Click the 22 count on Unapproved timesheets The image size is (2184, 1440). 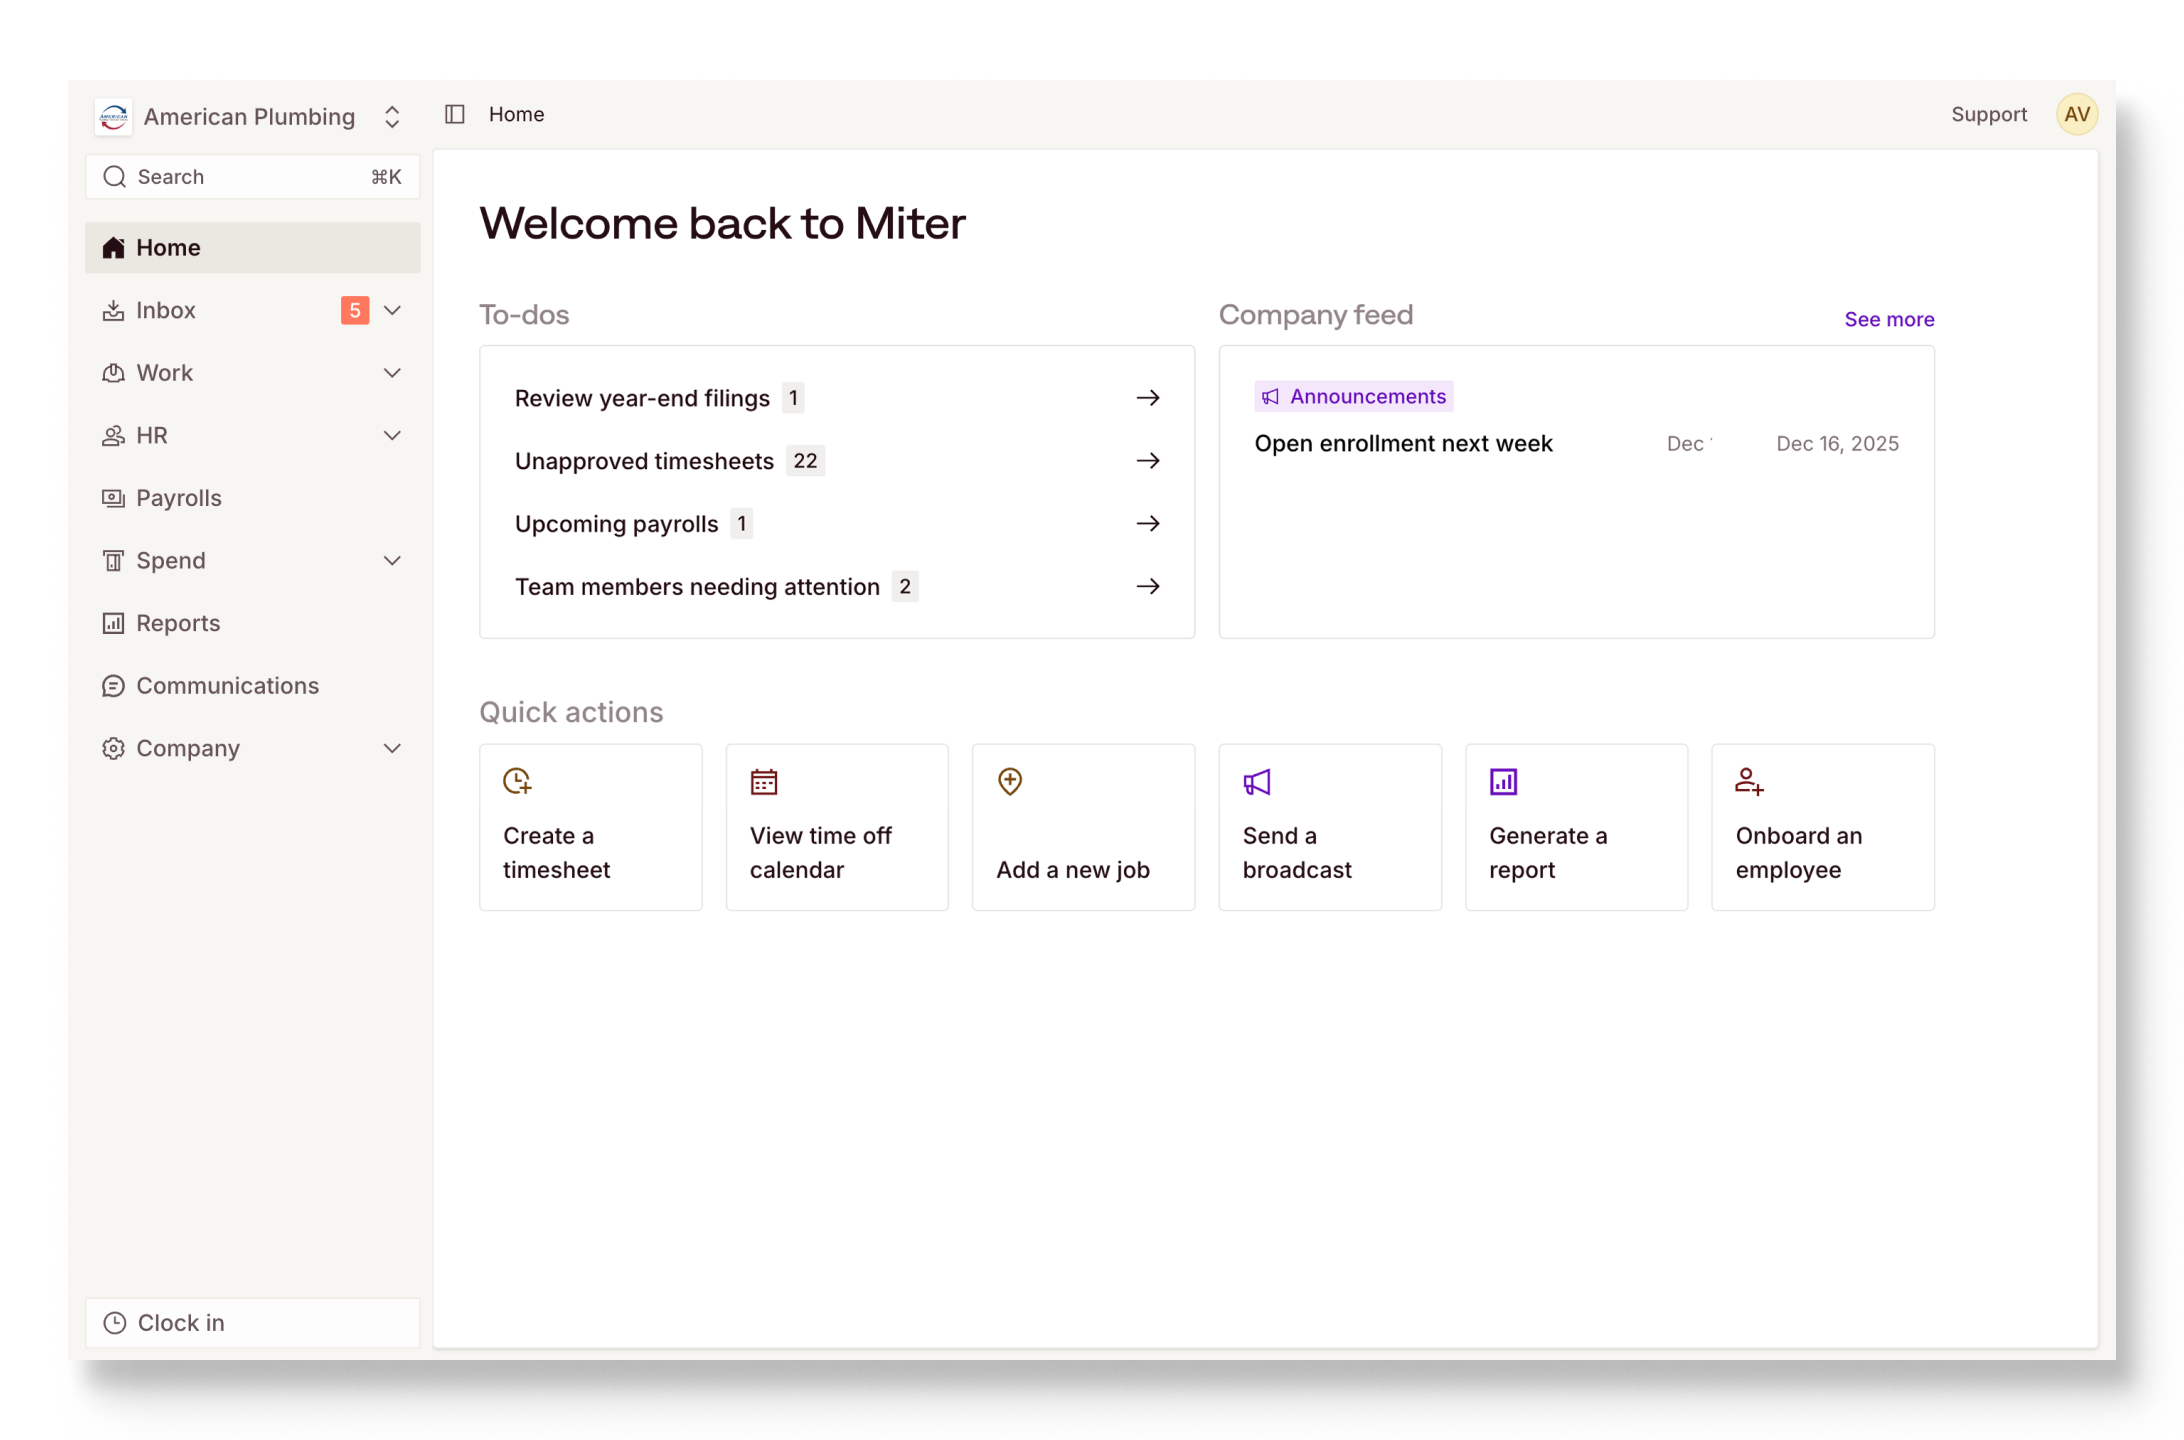(x=805, y=461)
